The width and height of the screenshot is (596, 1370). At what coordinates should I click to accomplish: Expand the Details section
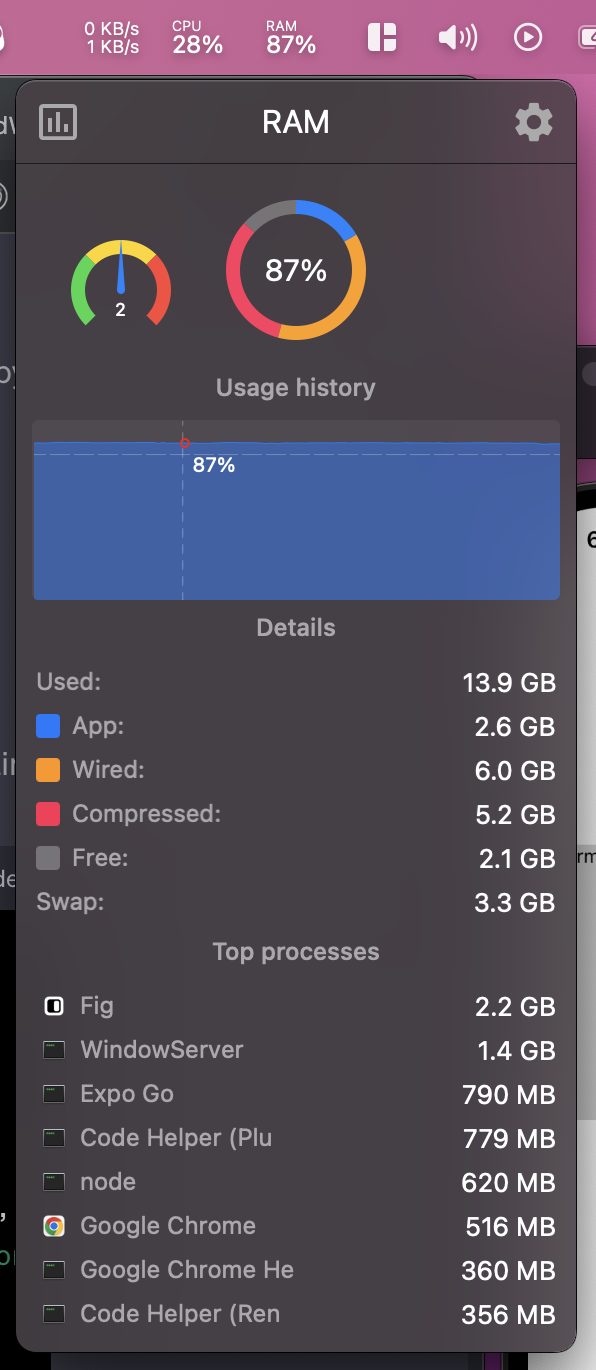coord(295,627)
